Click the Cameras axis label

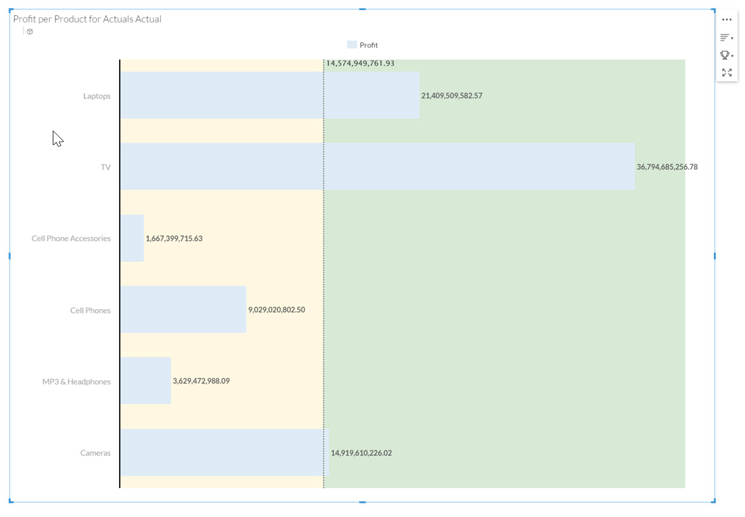pyautogui.click(x=96, y=453)
